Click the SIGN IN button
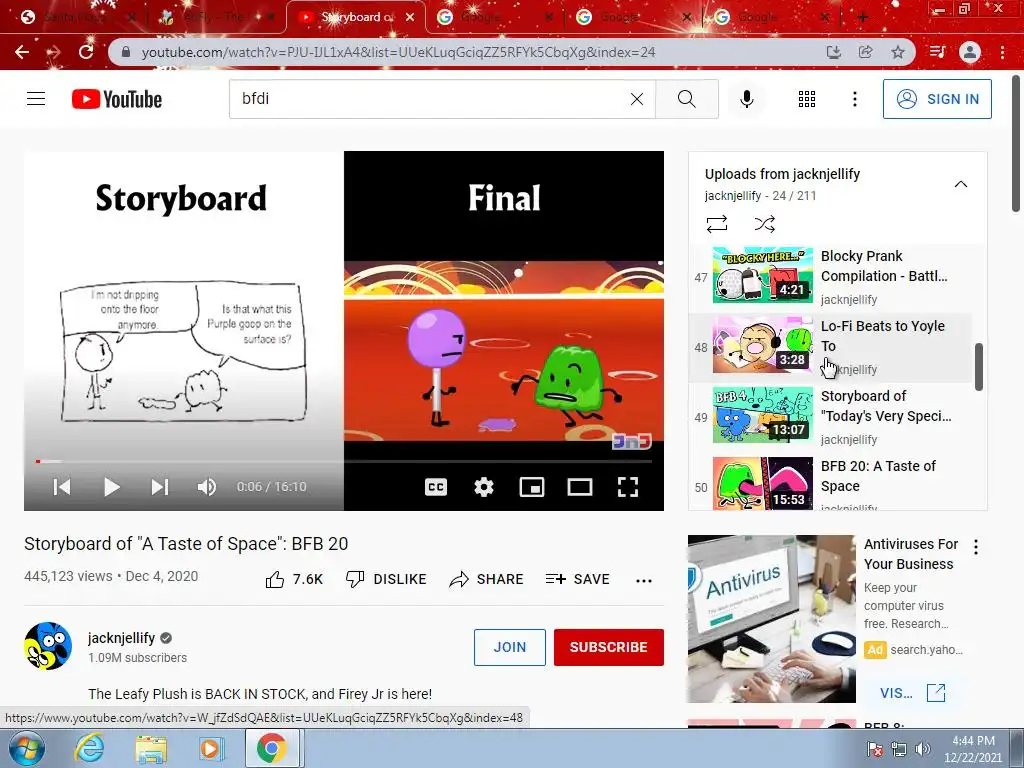 937,99
